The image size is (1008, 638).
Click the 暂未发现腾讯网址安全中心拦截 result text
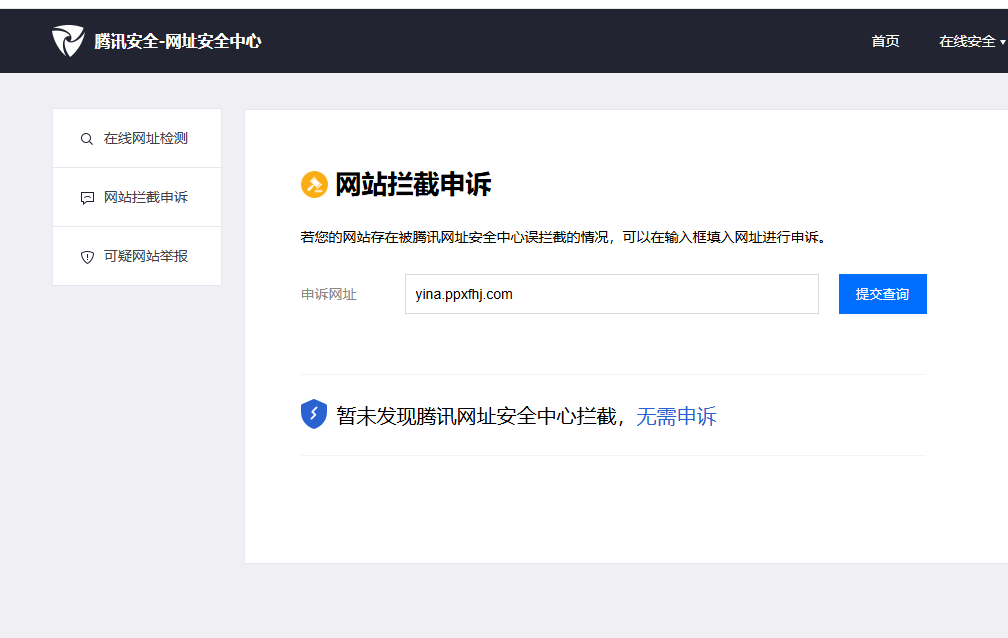pyautogui.click(x=476, y=417)
